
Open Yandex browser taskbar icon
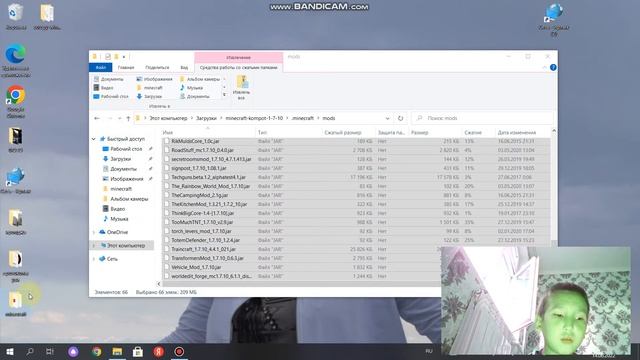click(159, 351)
